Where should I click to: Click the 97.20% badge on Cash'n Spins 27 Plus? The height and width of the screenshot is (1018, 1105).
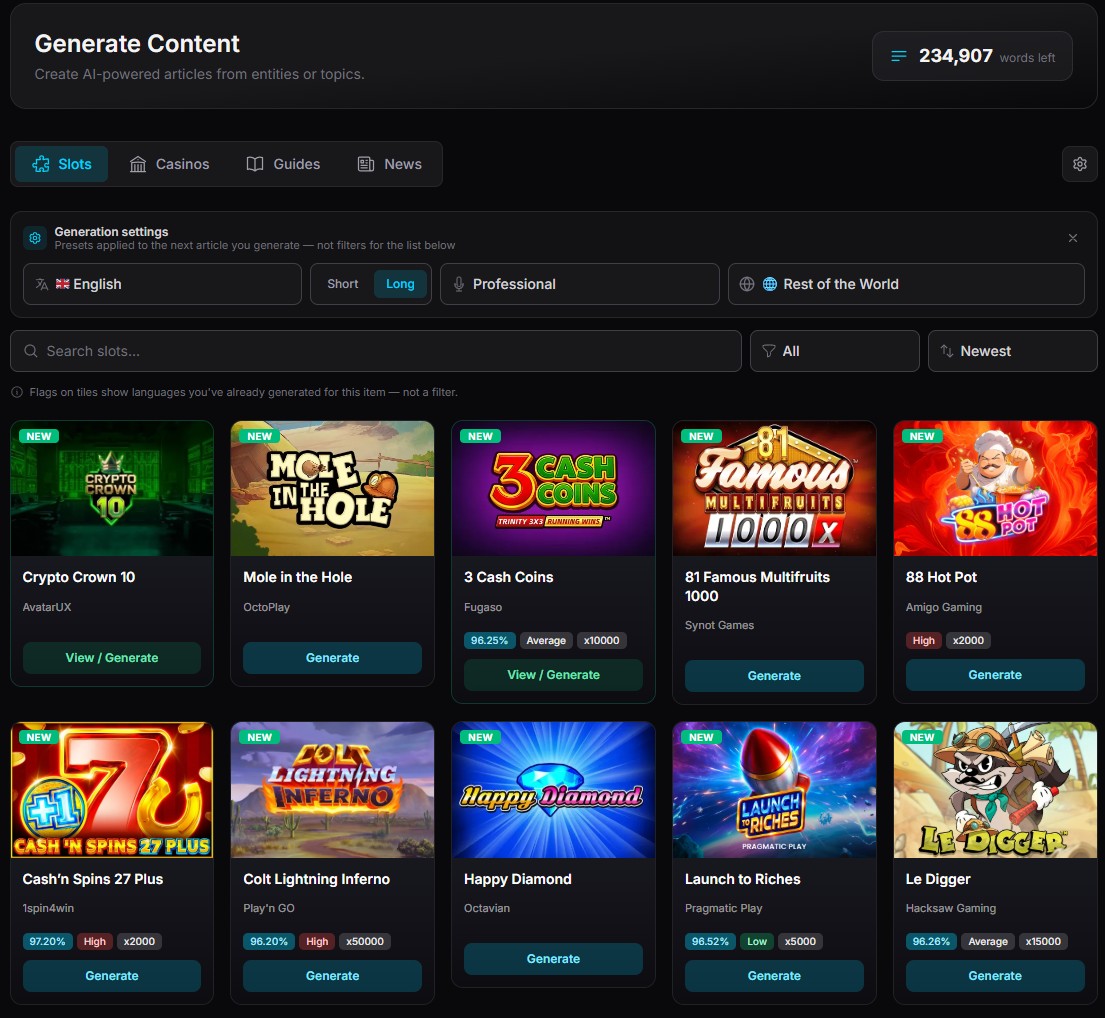pyautogui.click(x=47, y=941)
